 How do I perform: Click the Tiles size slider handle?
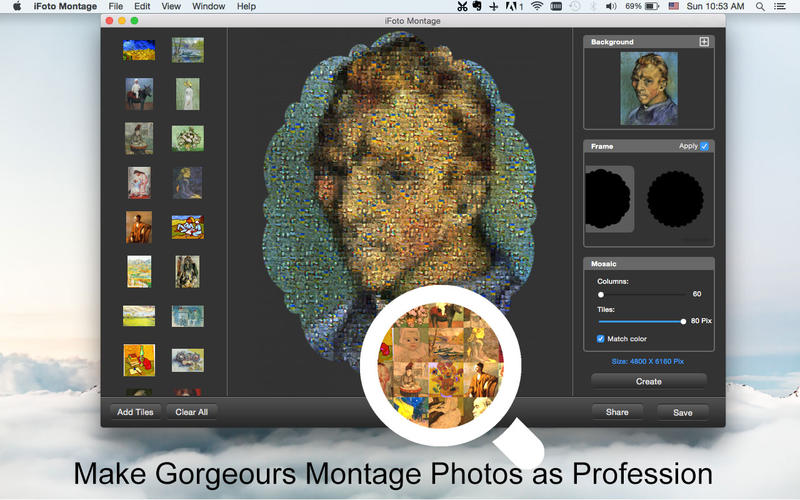[x=683, y=321]
